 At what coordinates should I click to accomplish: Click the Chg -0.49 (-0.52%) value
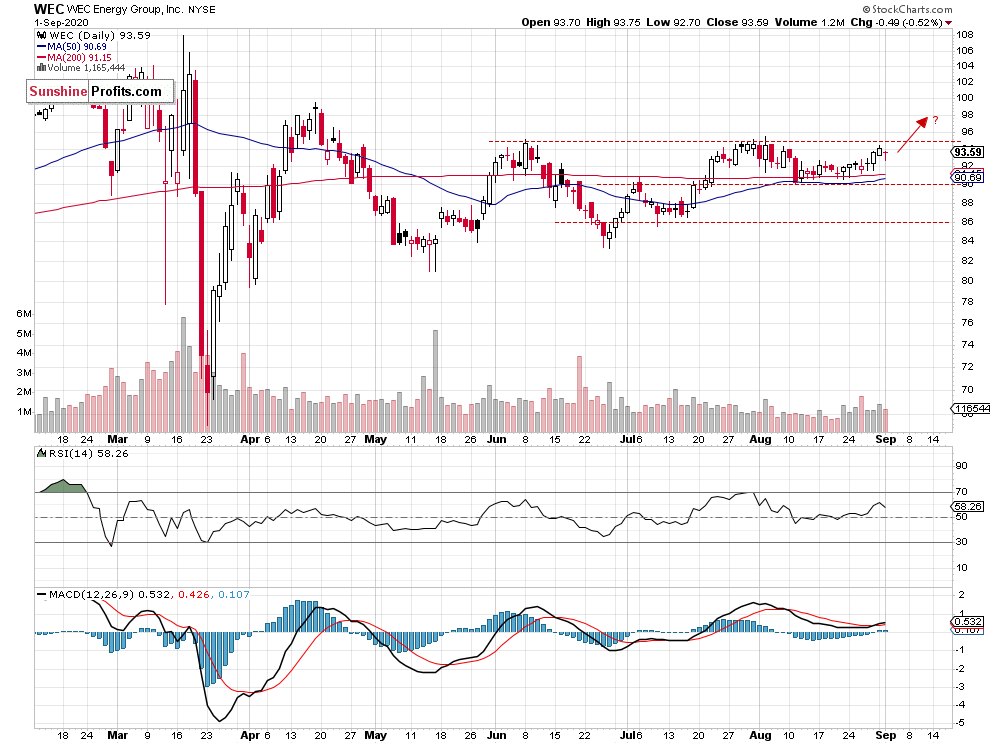(897, 23)
